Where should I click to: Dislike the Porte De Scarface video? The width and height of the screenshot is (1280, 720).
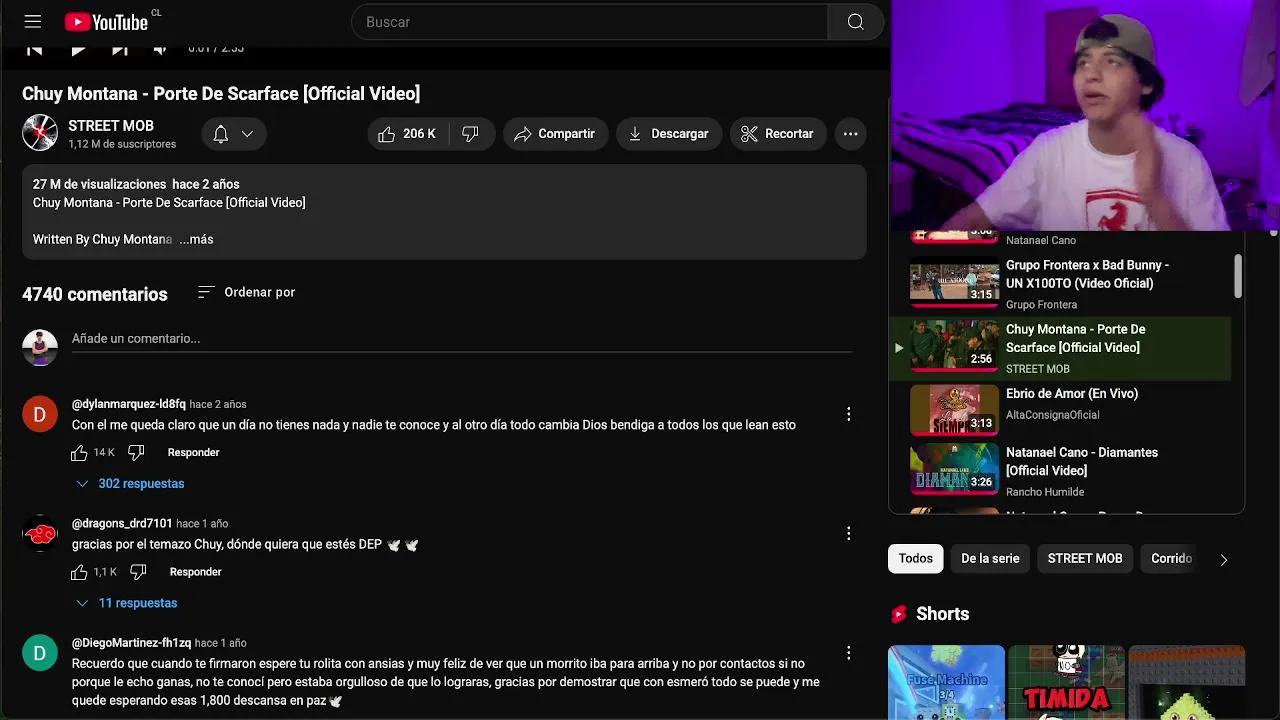click(471, 134)
